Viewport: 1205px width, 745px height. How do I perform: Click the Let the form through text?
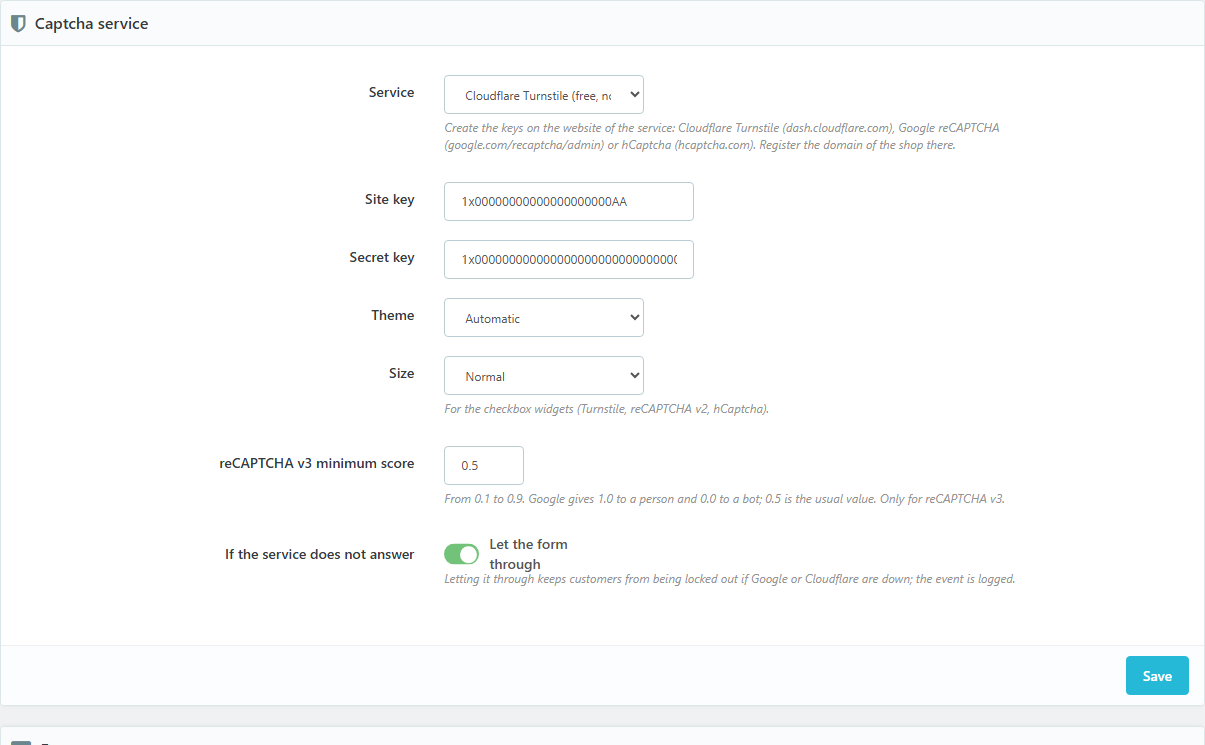pos(528,554)
